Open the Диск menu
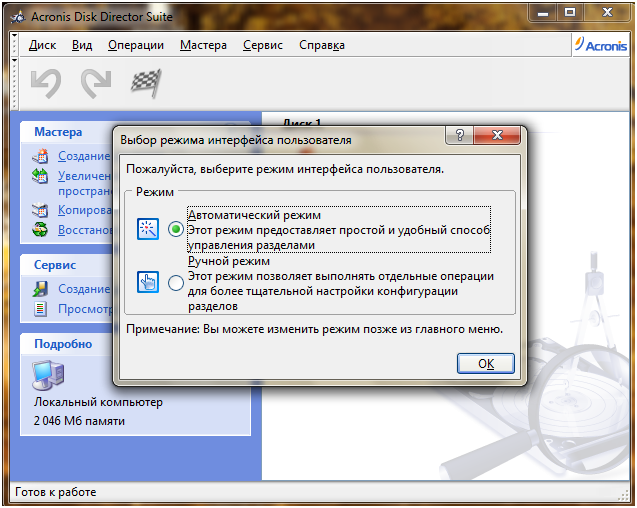The image size is (637, 508). pyautogui.click(x=42, y=45)
